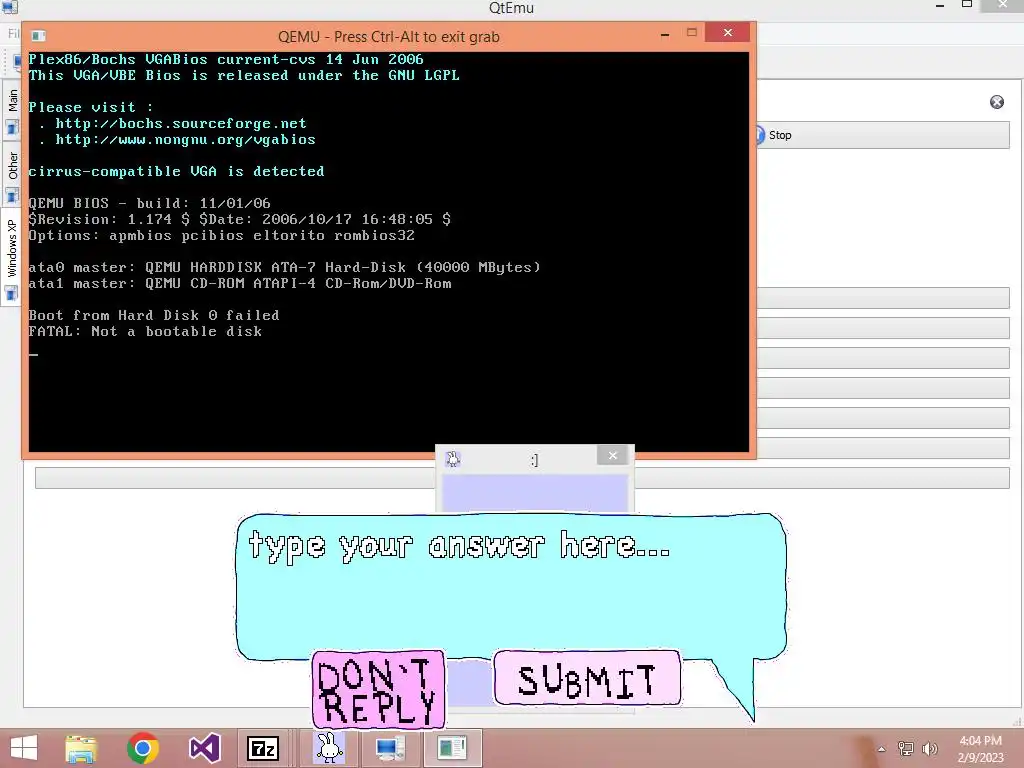Click the Stop virtual machine button

[883, 135]
